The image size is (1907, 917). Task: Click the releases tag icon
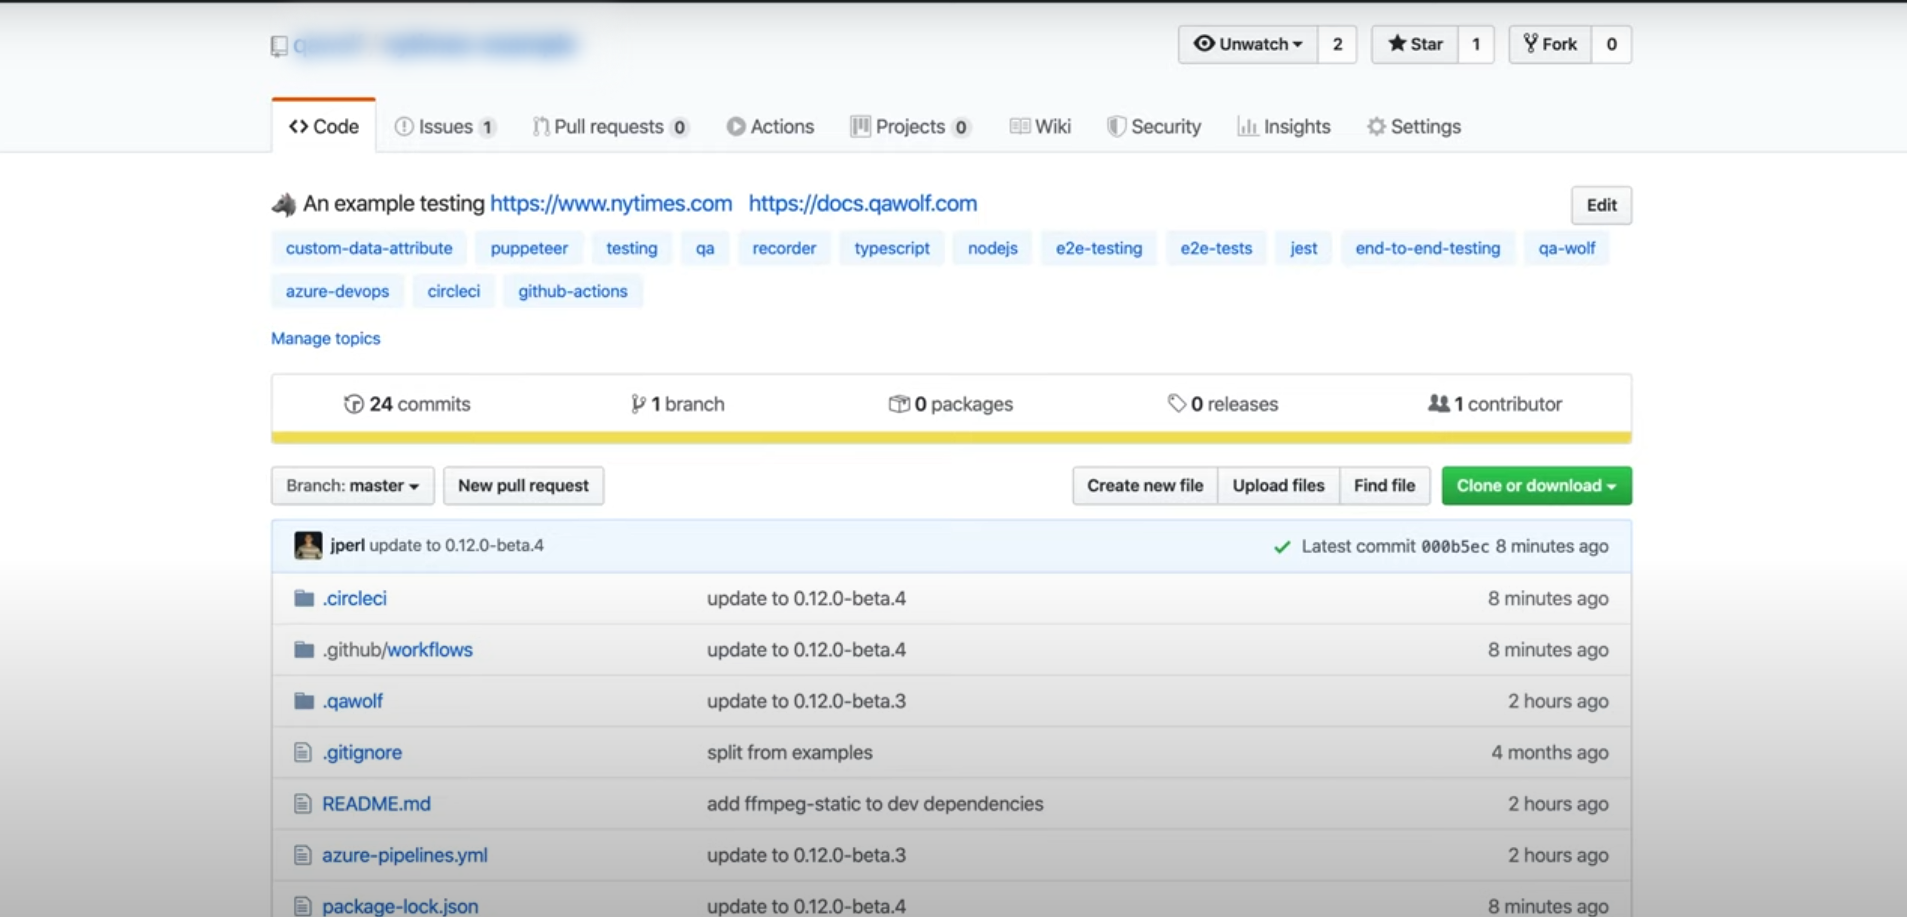(1176, 403)
